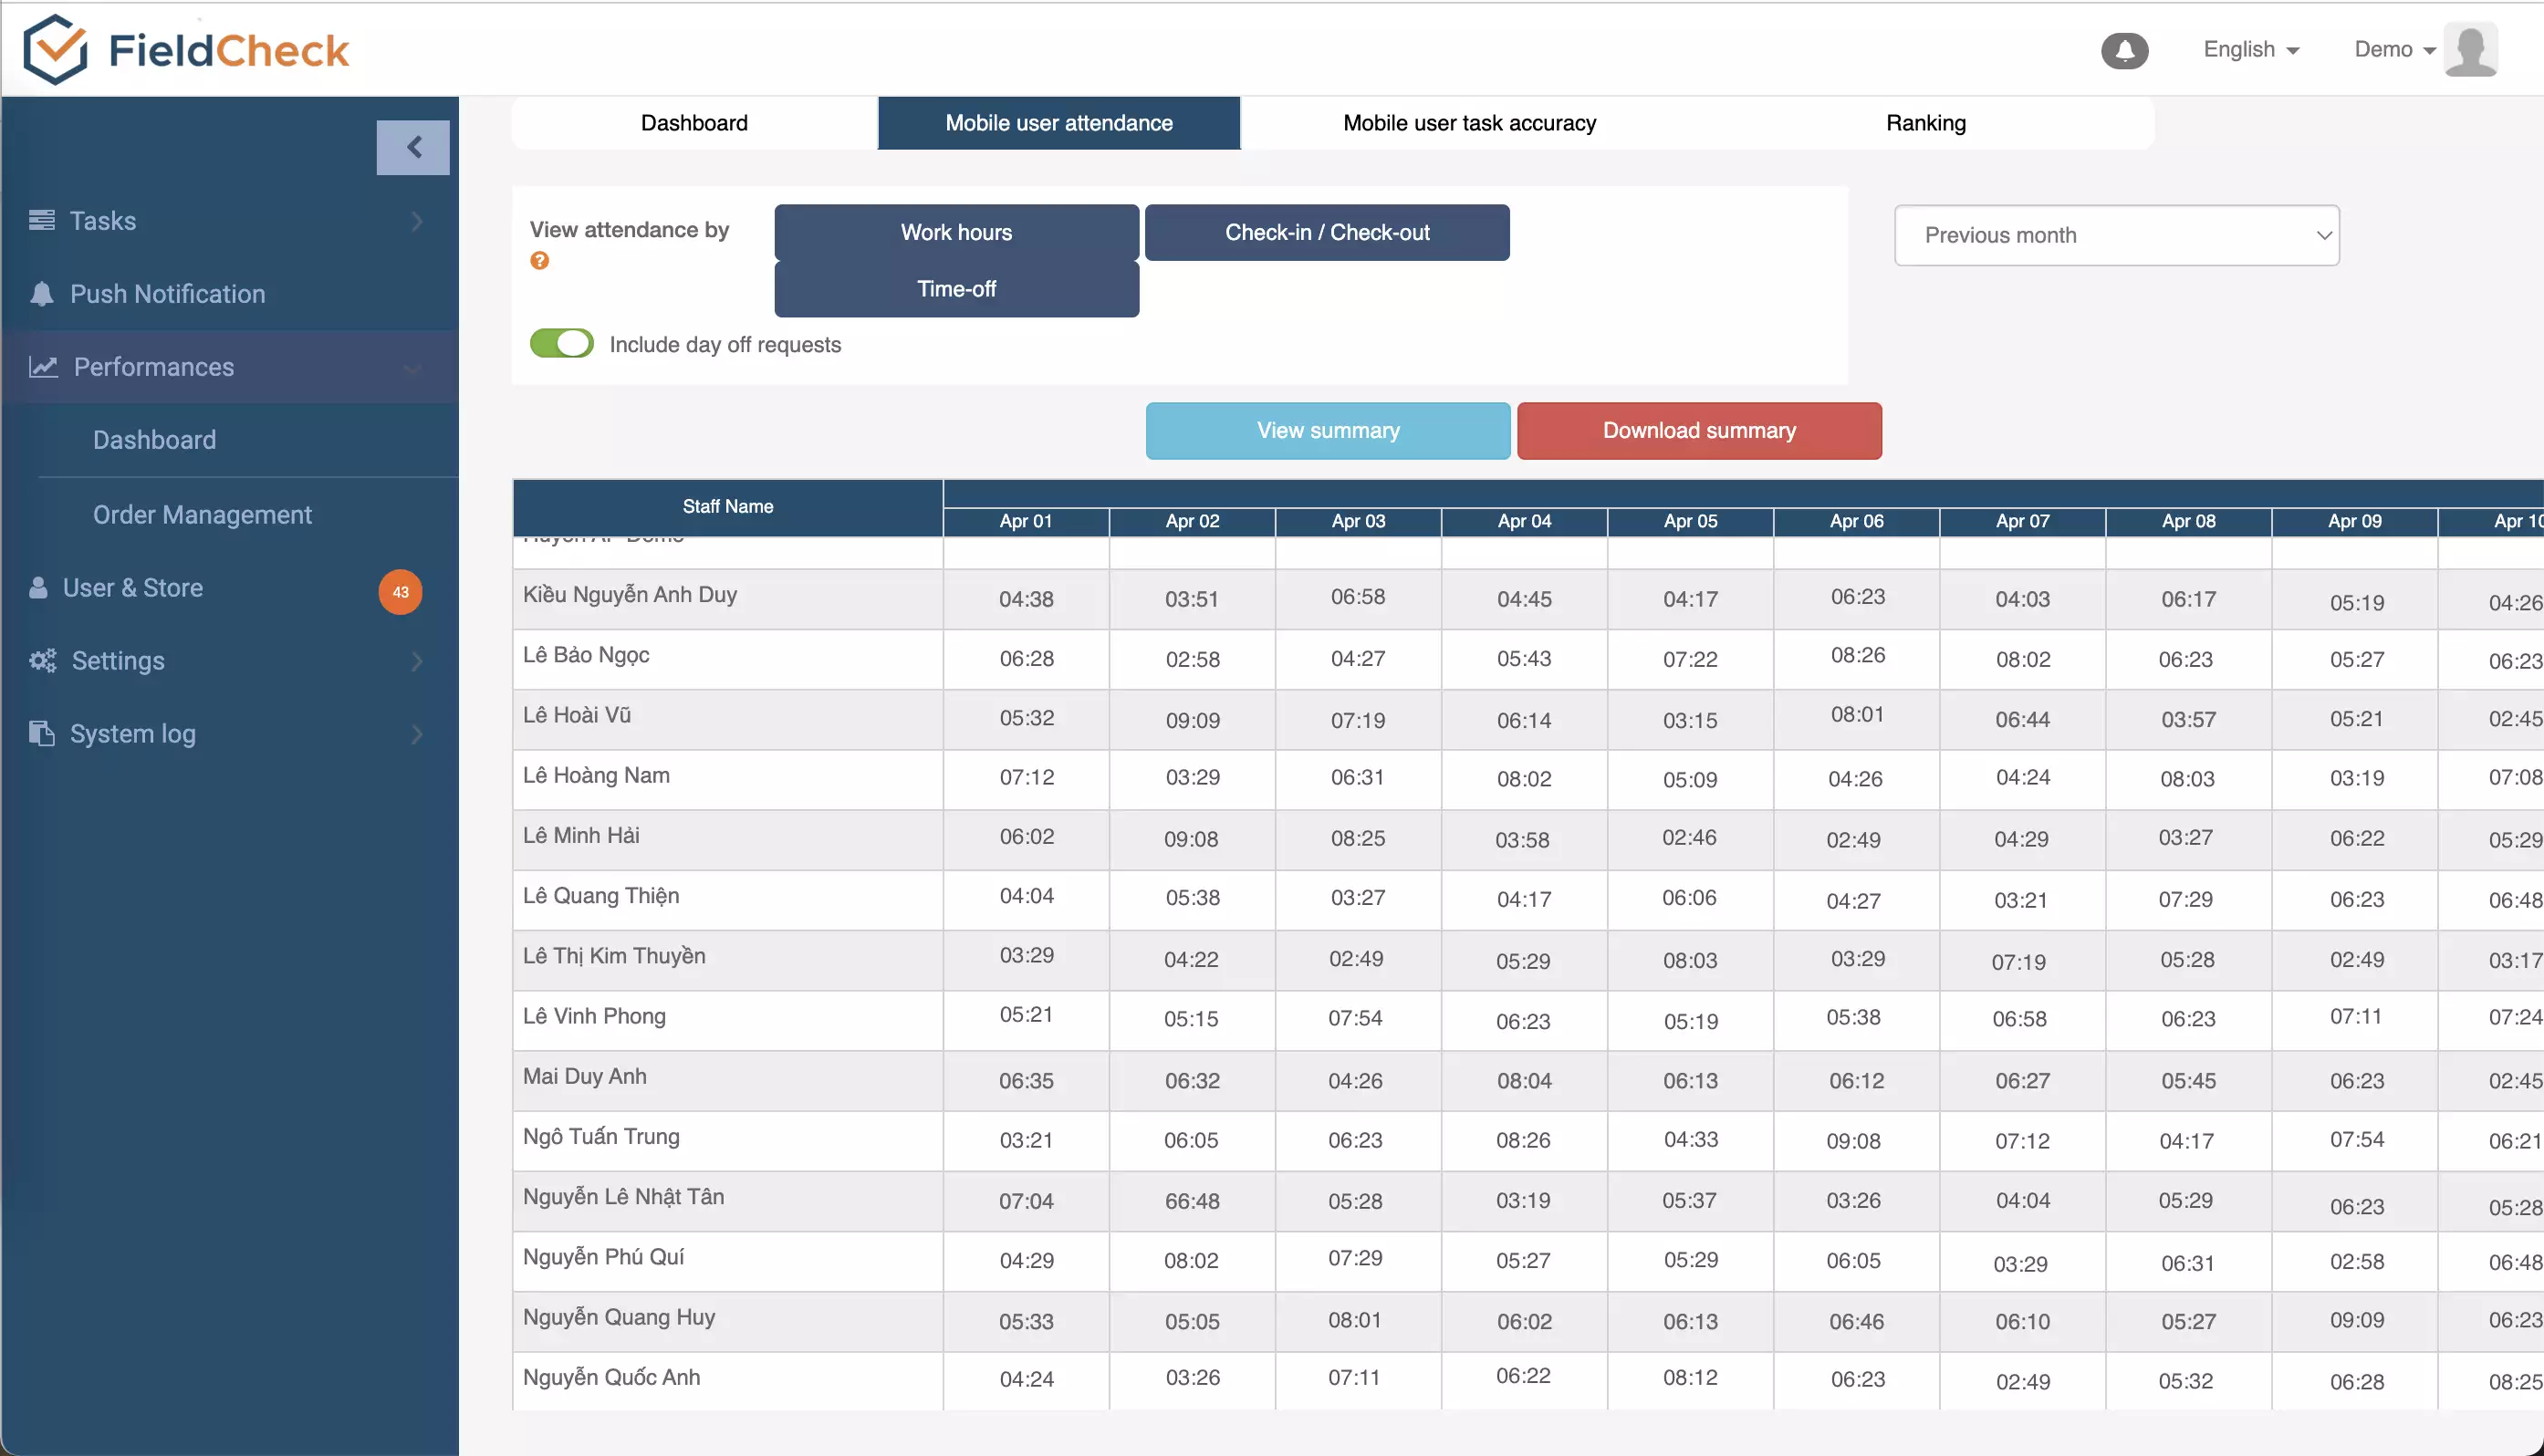
Task: Select Check-in / Check-out view option
Action: tap(1328, 233)
